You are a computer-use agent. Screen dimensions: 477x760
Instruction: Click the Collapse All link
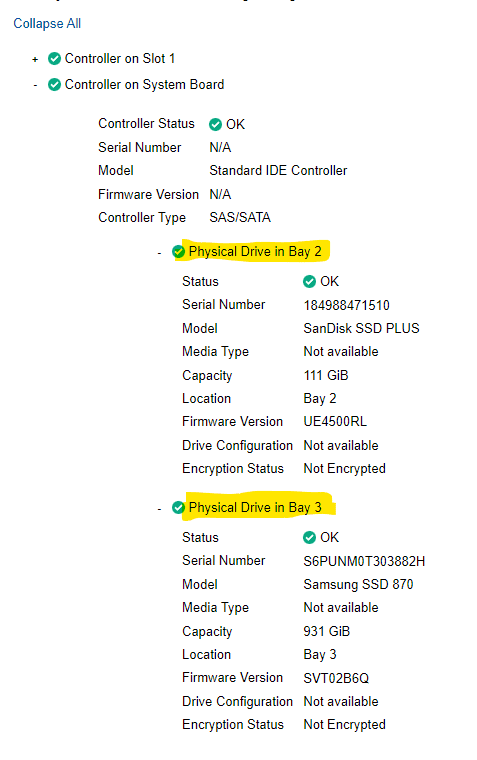[x=47, y=23]
